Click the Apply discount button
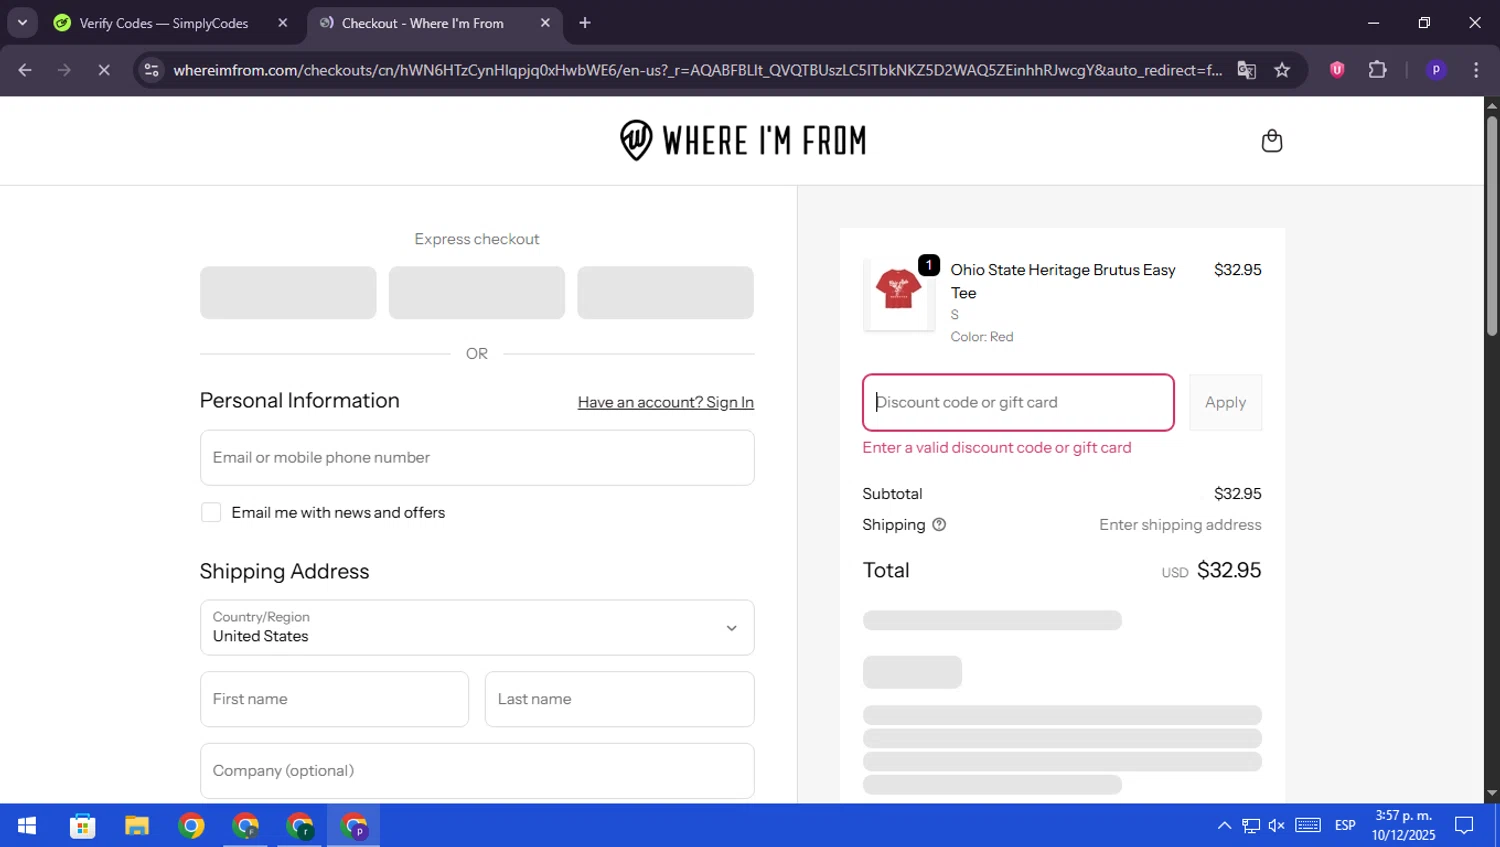 point(1225,403)
